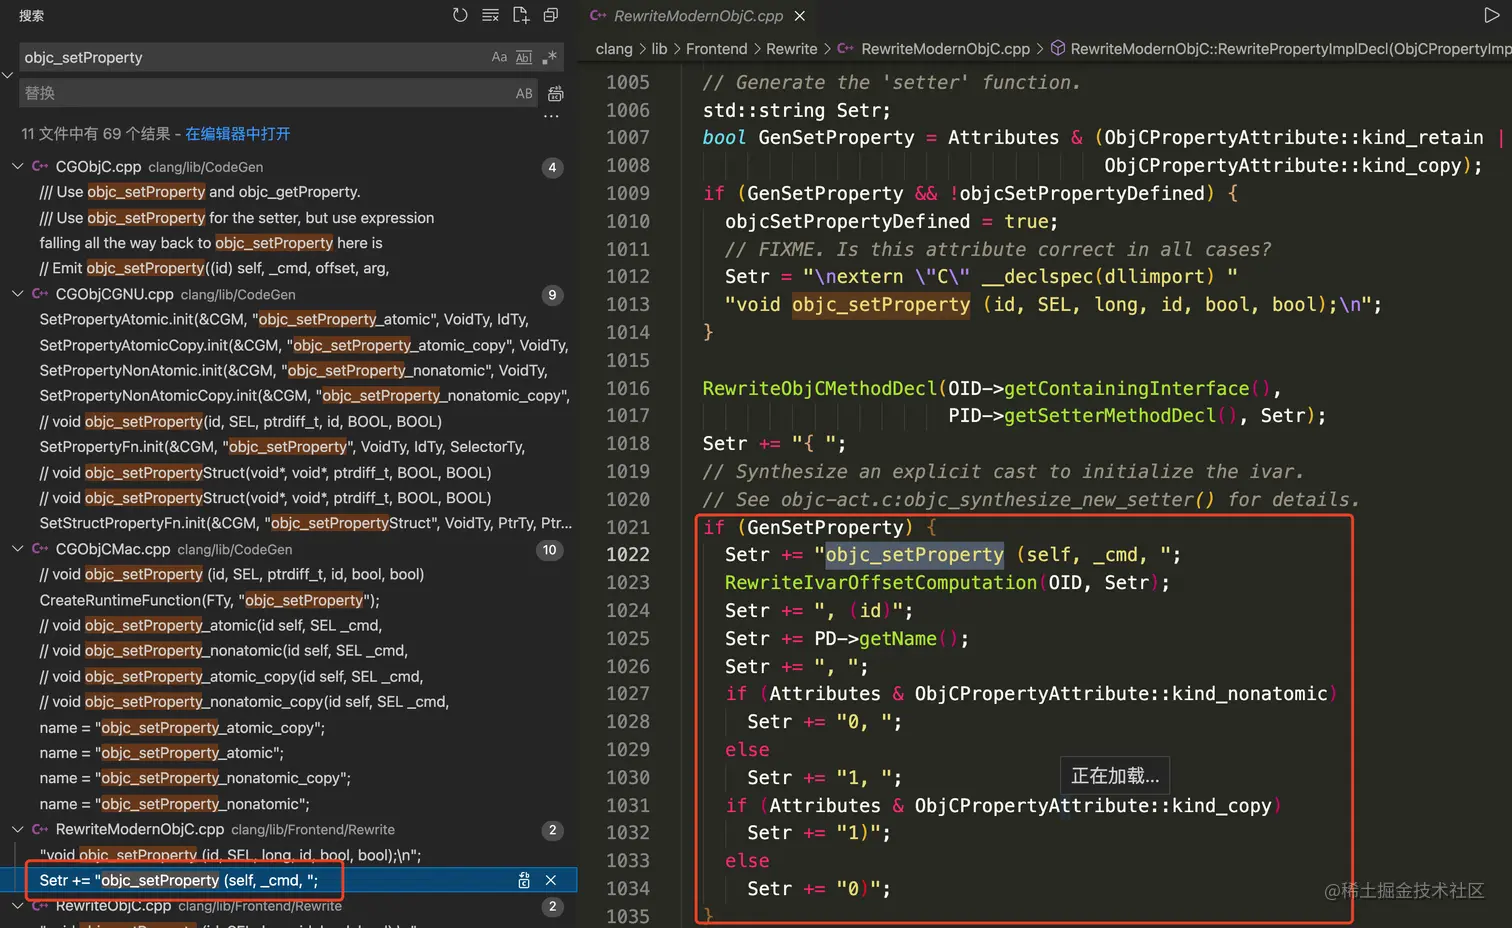Viewport: 1512px width, 928px height.
Task: Click the CGObjC.cpp match count badge 4
Action: (x=552, y=167)
